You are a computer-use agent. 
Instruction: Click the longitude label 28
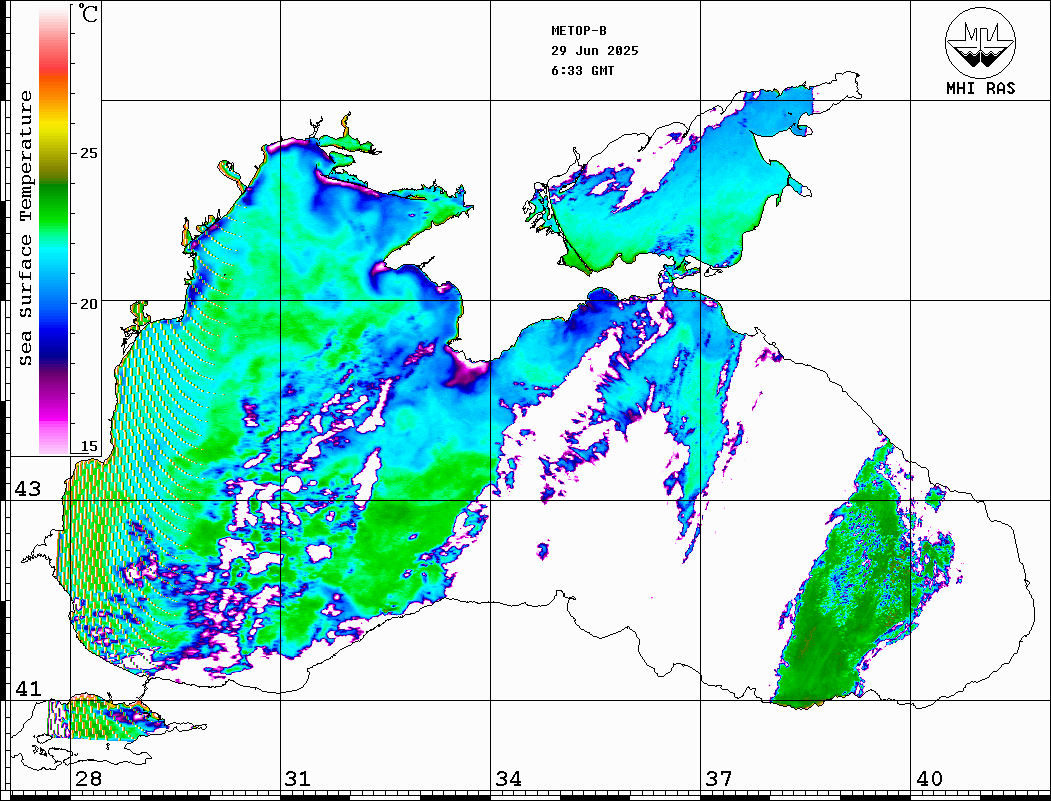tap(88, 779)
